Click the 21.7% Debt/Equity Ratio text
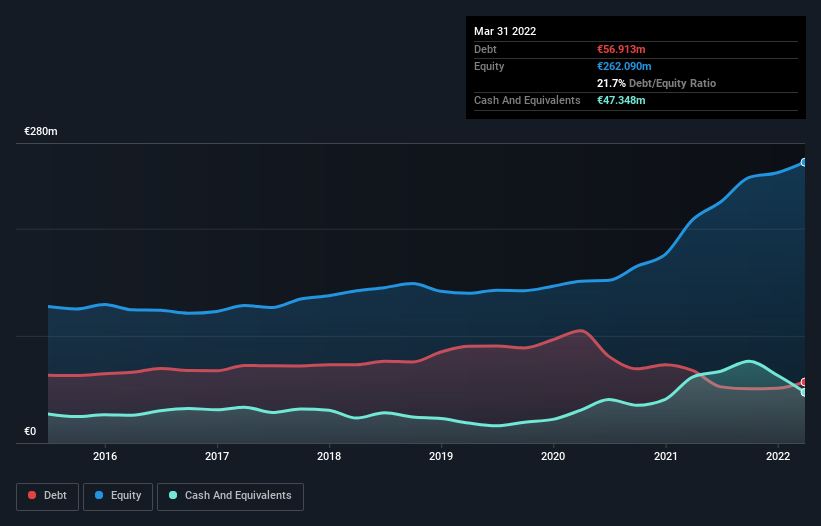This screenshot has height=526, width=821. [656, 83]
